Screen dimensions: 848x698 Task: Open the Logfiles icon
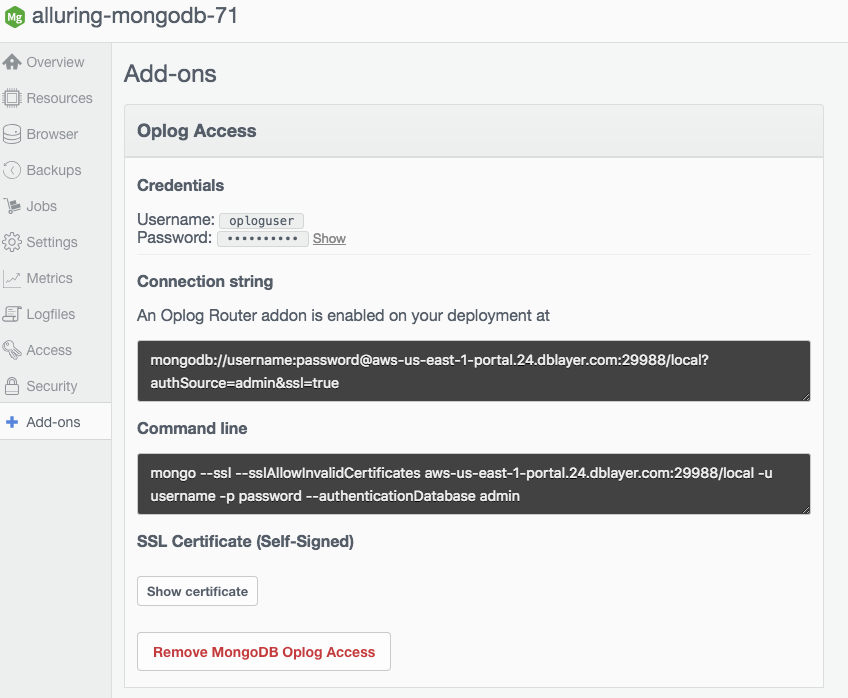click(x=14, y=313)
